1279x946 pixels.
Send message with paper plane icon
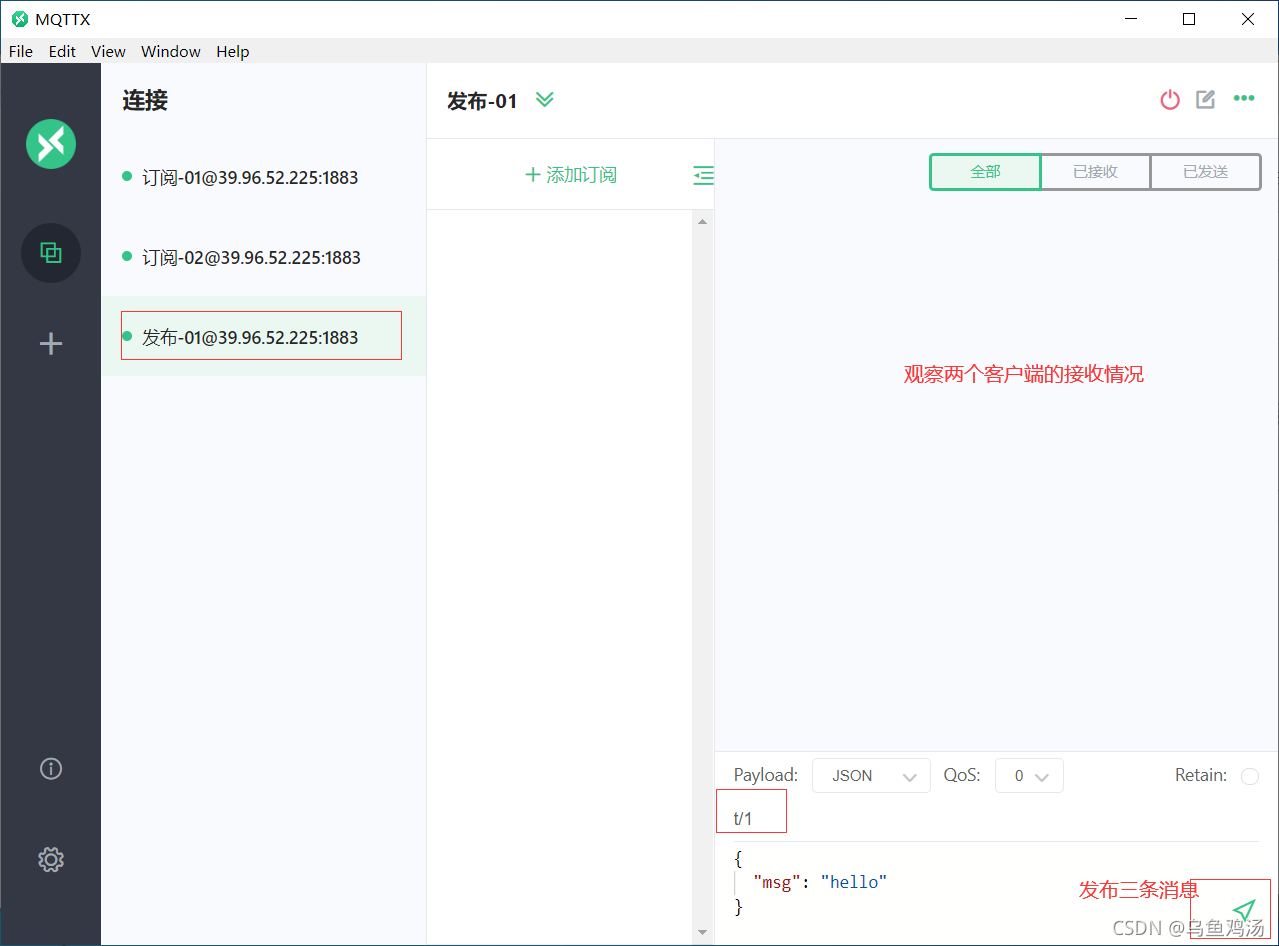point(1243,910)
